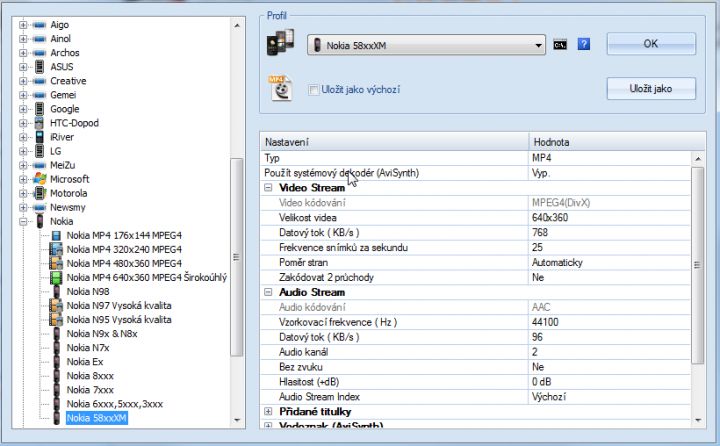Select Nokia 7xxx profile
720x446 pixels.
click(x=90, y=390)
